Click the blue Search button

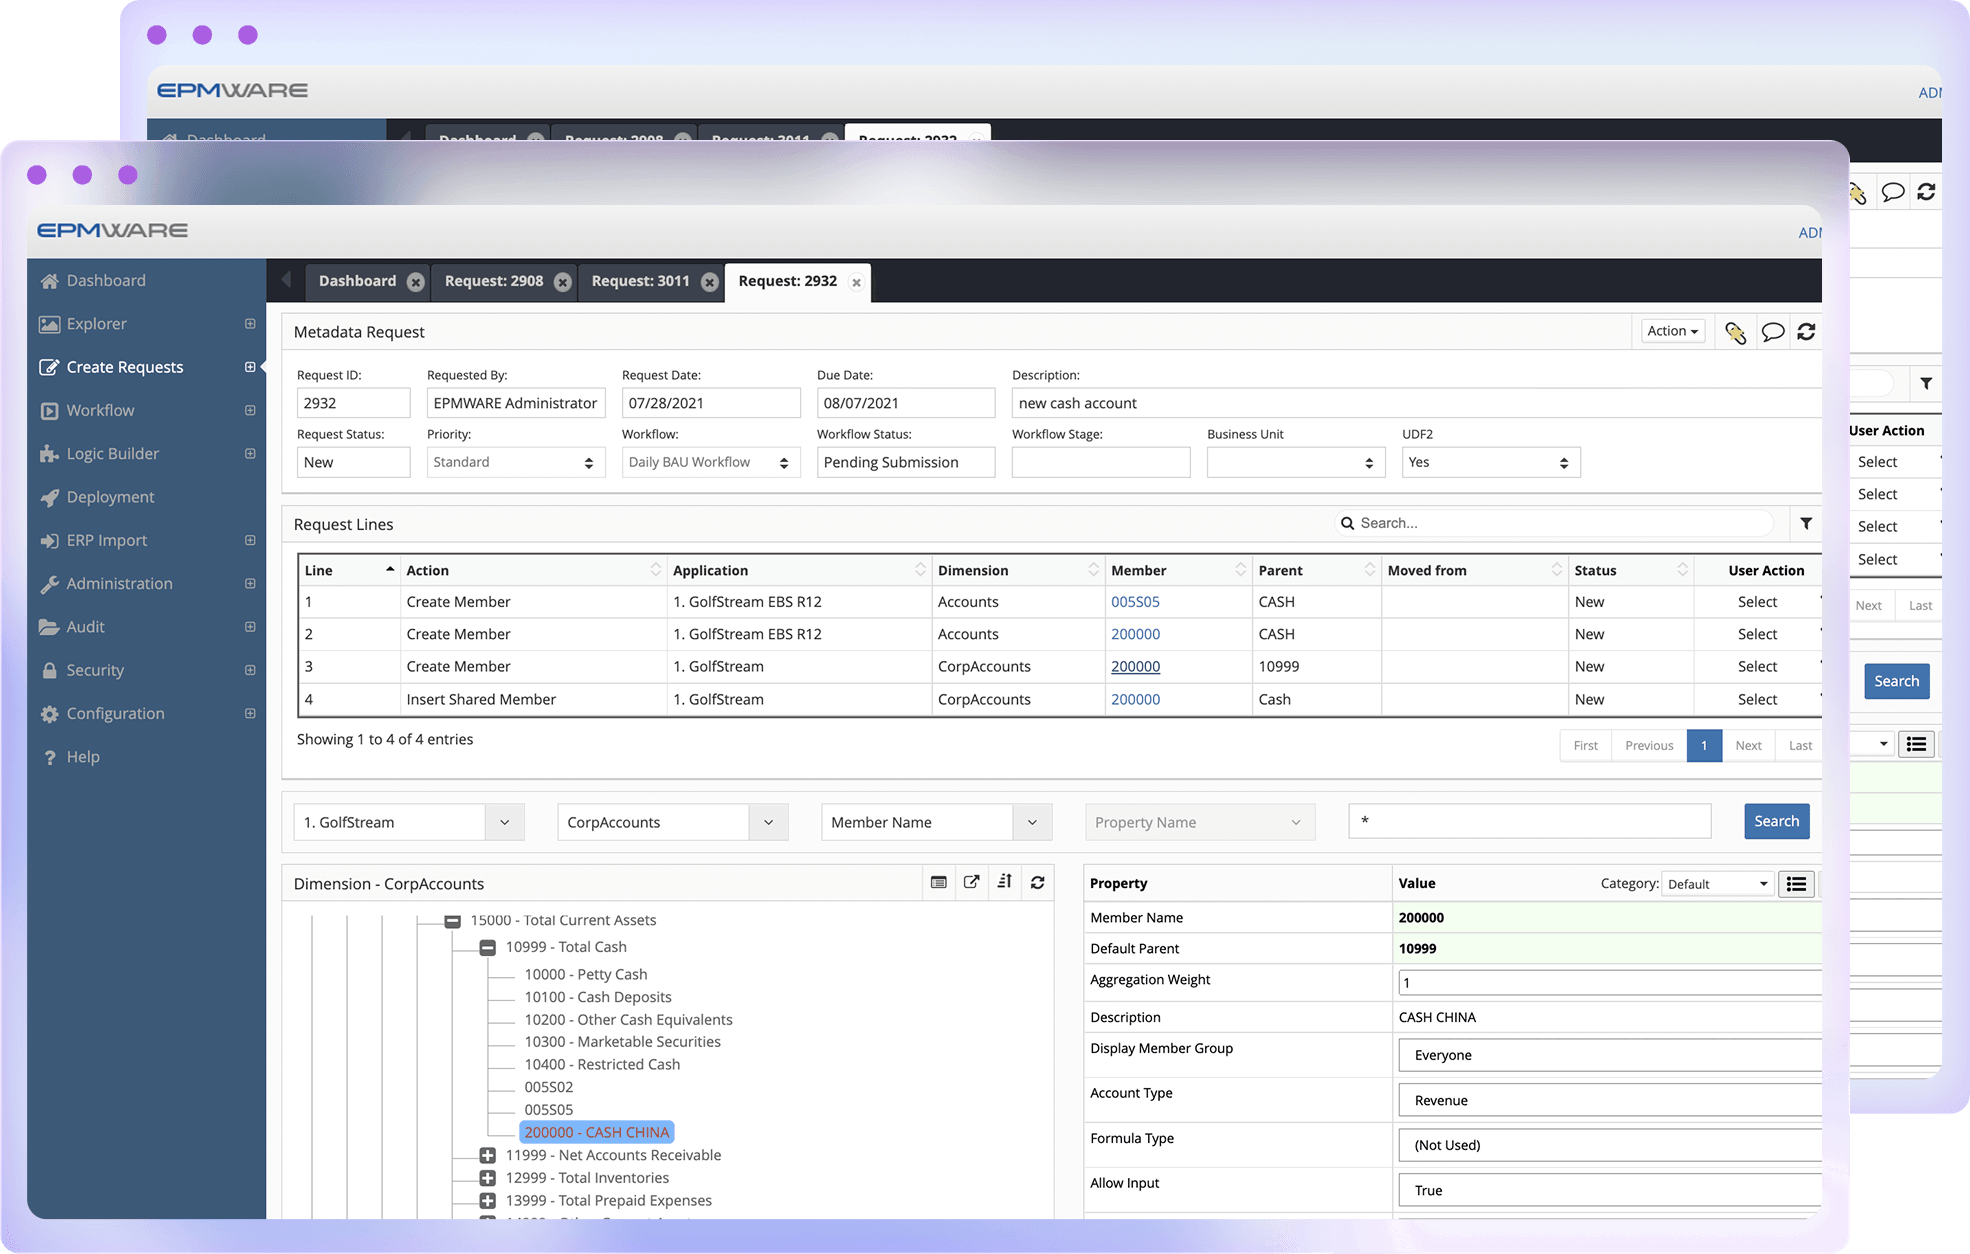(1776, 821)
